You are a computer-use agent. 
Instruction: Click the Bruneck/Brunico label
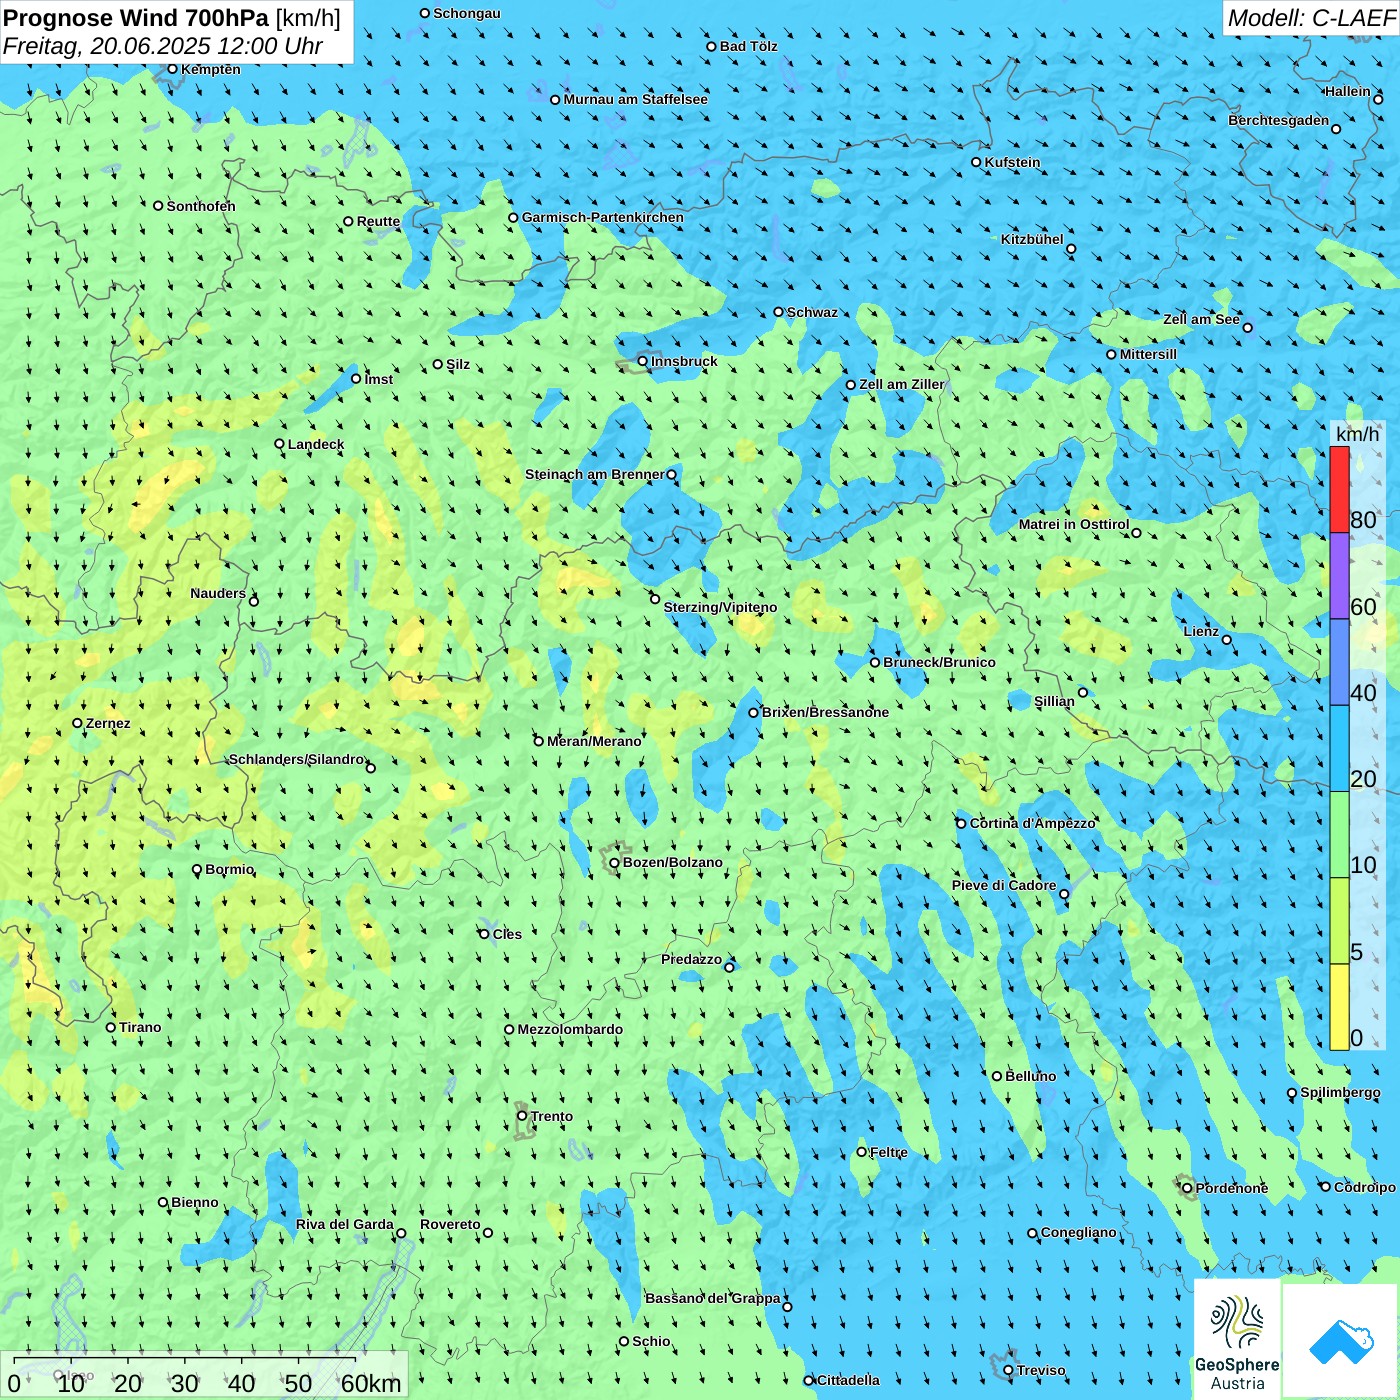(939, 662)
